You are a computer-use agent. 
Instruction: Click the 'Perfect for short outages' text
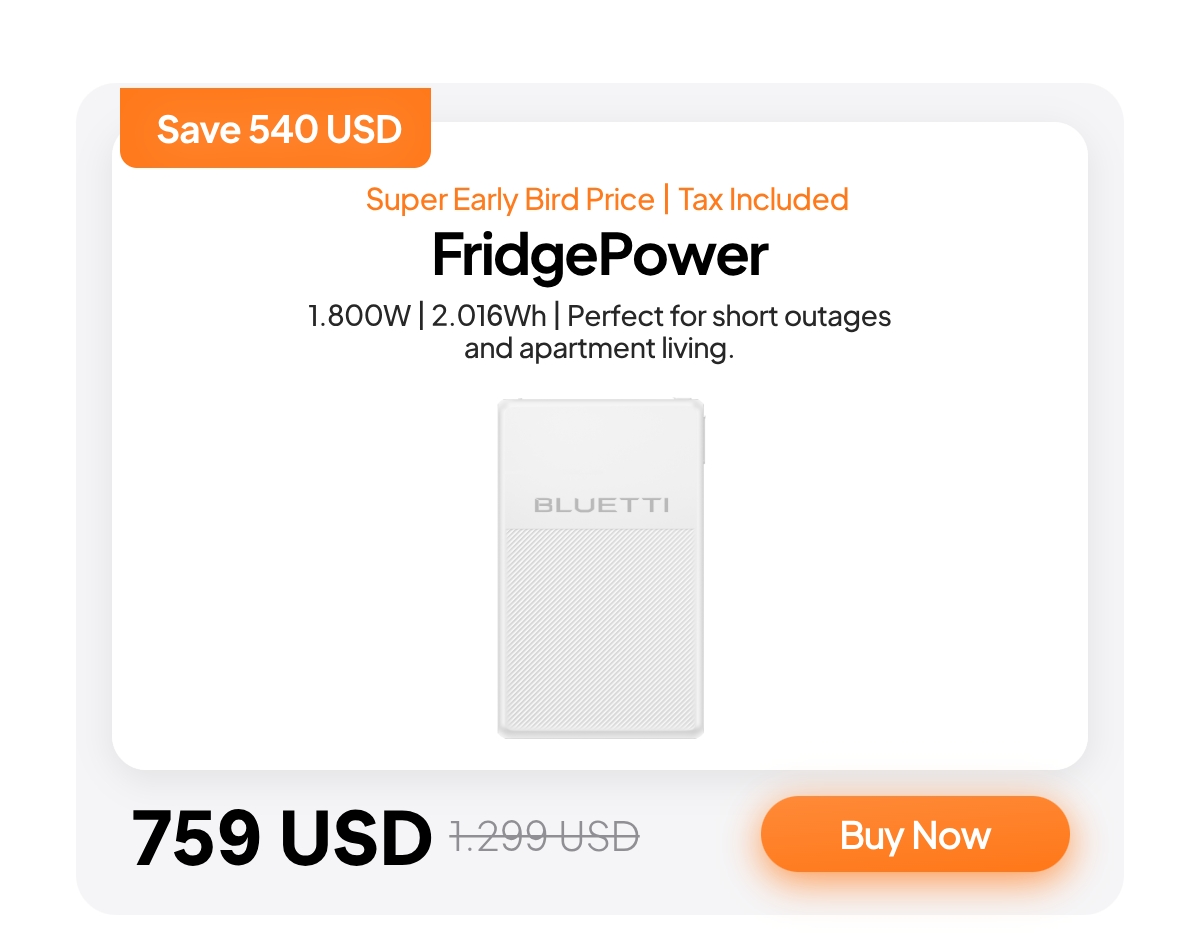point(729,317)
